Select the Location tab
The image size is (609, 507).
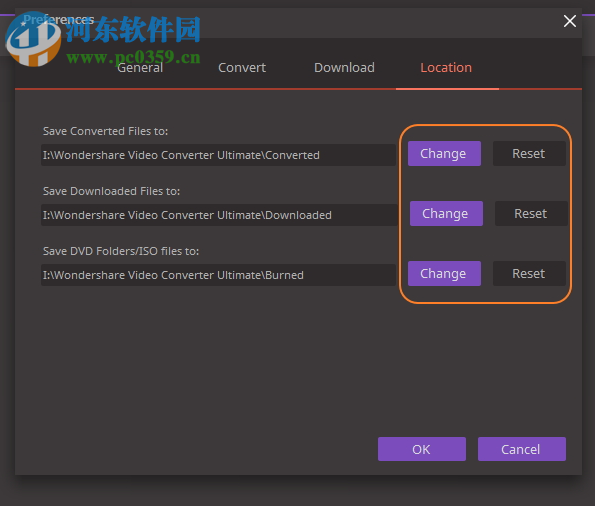(x=446, y=68)
